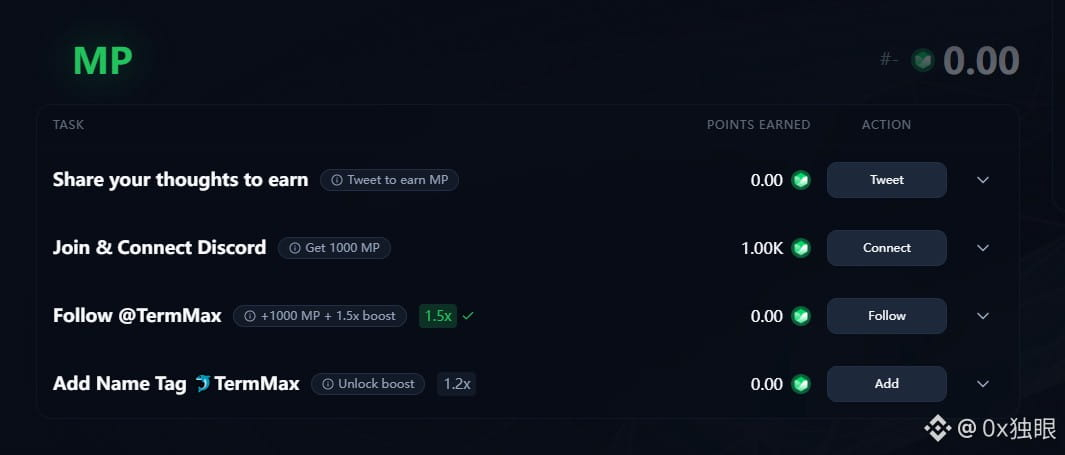The height and width of the screenshot is (455, 1065).
Task: Expand the Share your thoughts task row
Action: coord(983,180)
